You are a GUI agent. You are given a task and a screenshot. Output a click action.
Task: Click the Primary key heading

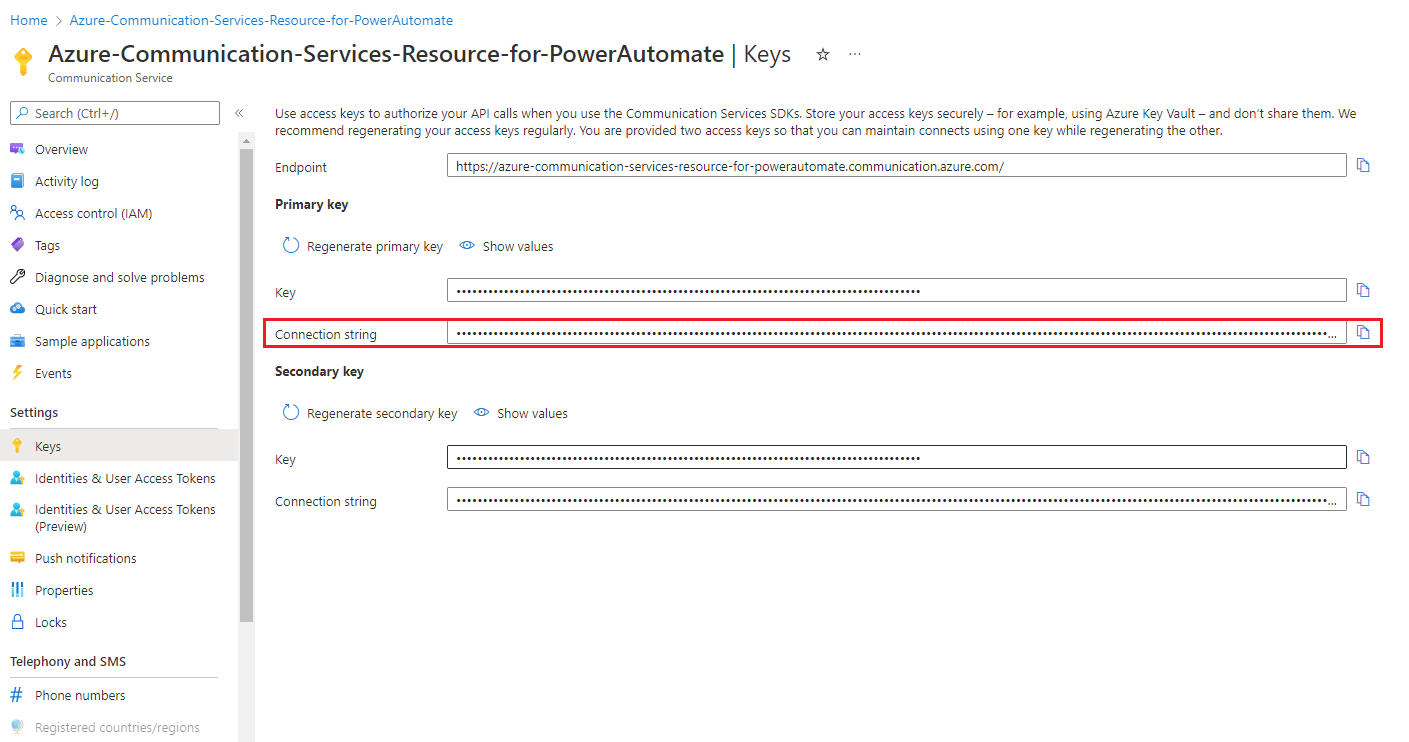312,204
